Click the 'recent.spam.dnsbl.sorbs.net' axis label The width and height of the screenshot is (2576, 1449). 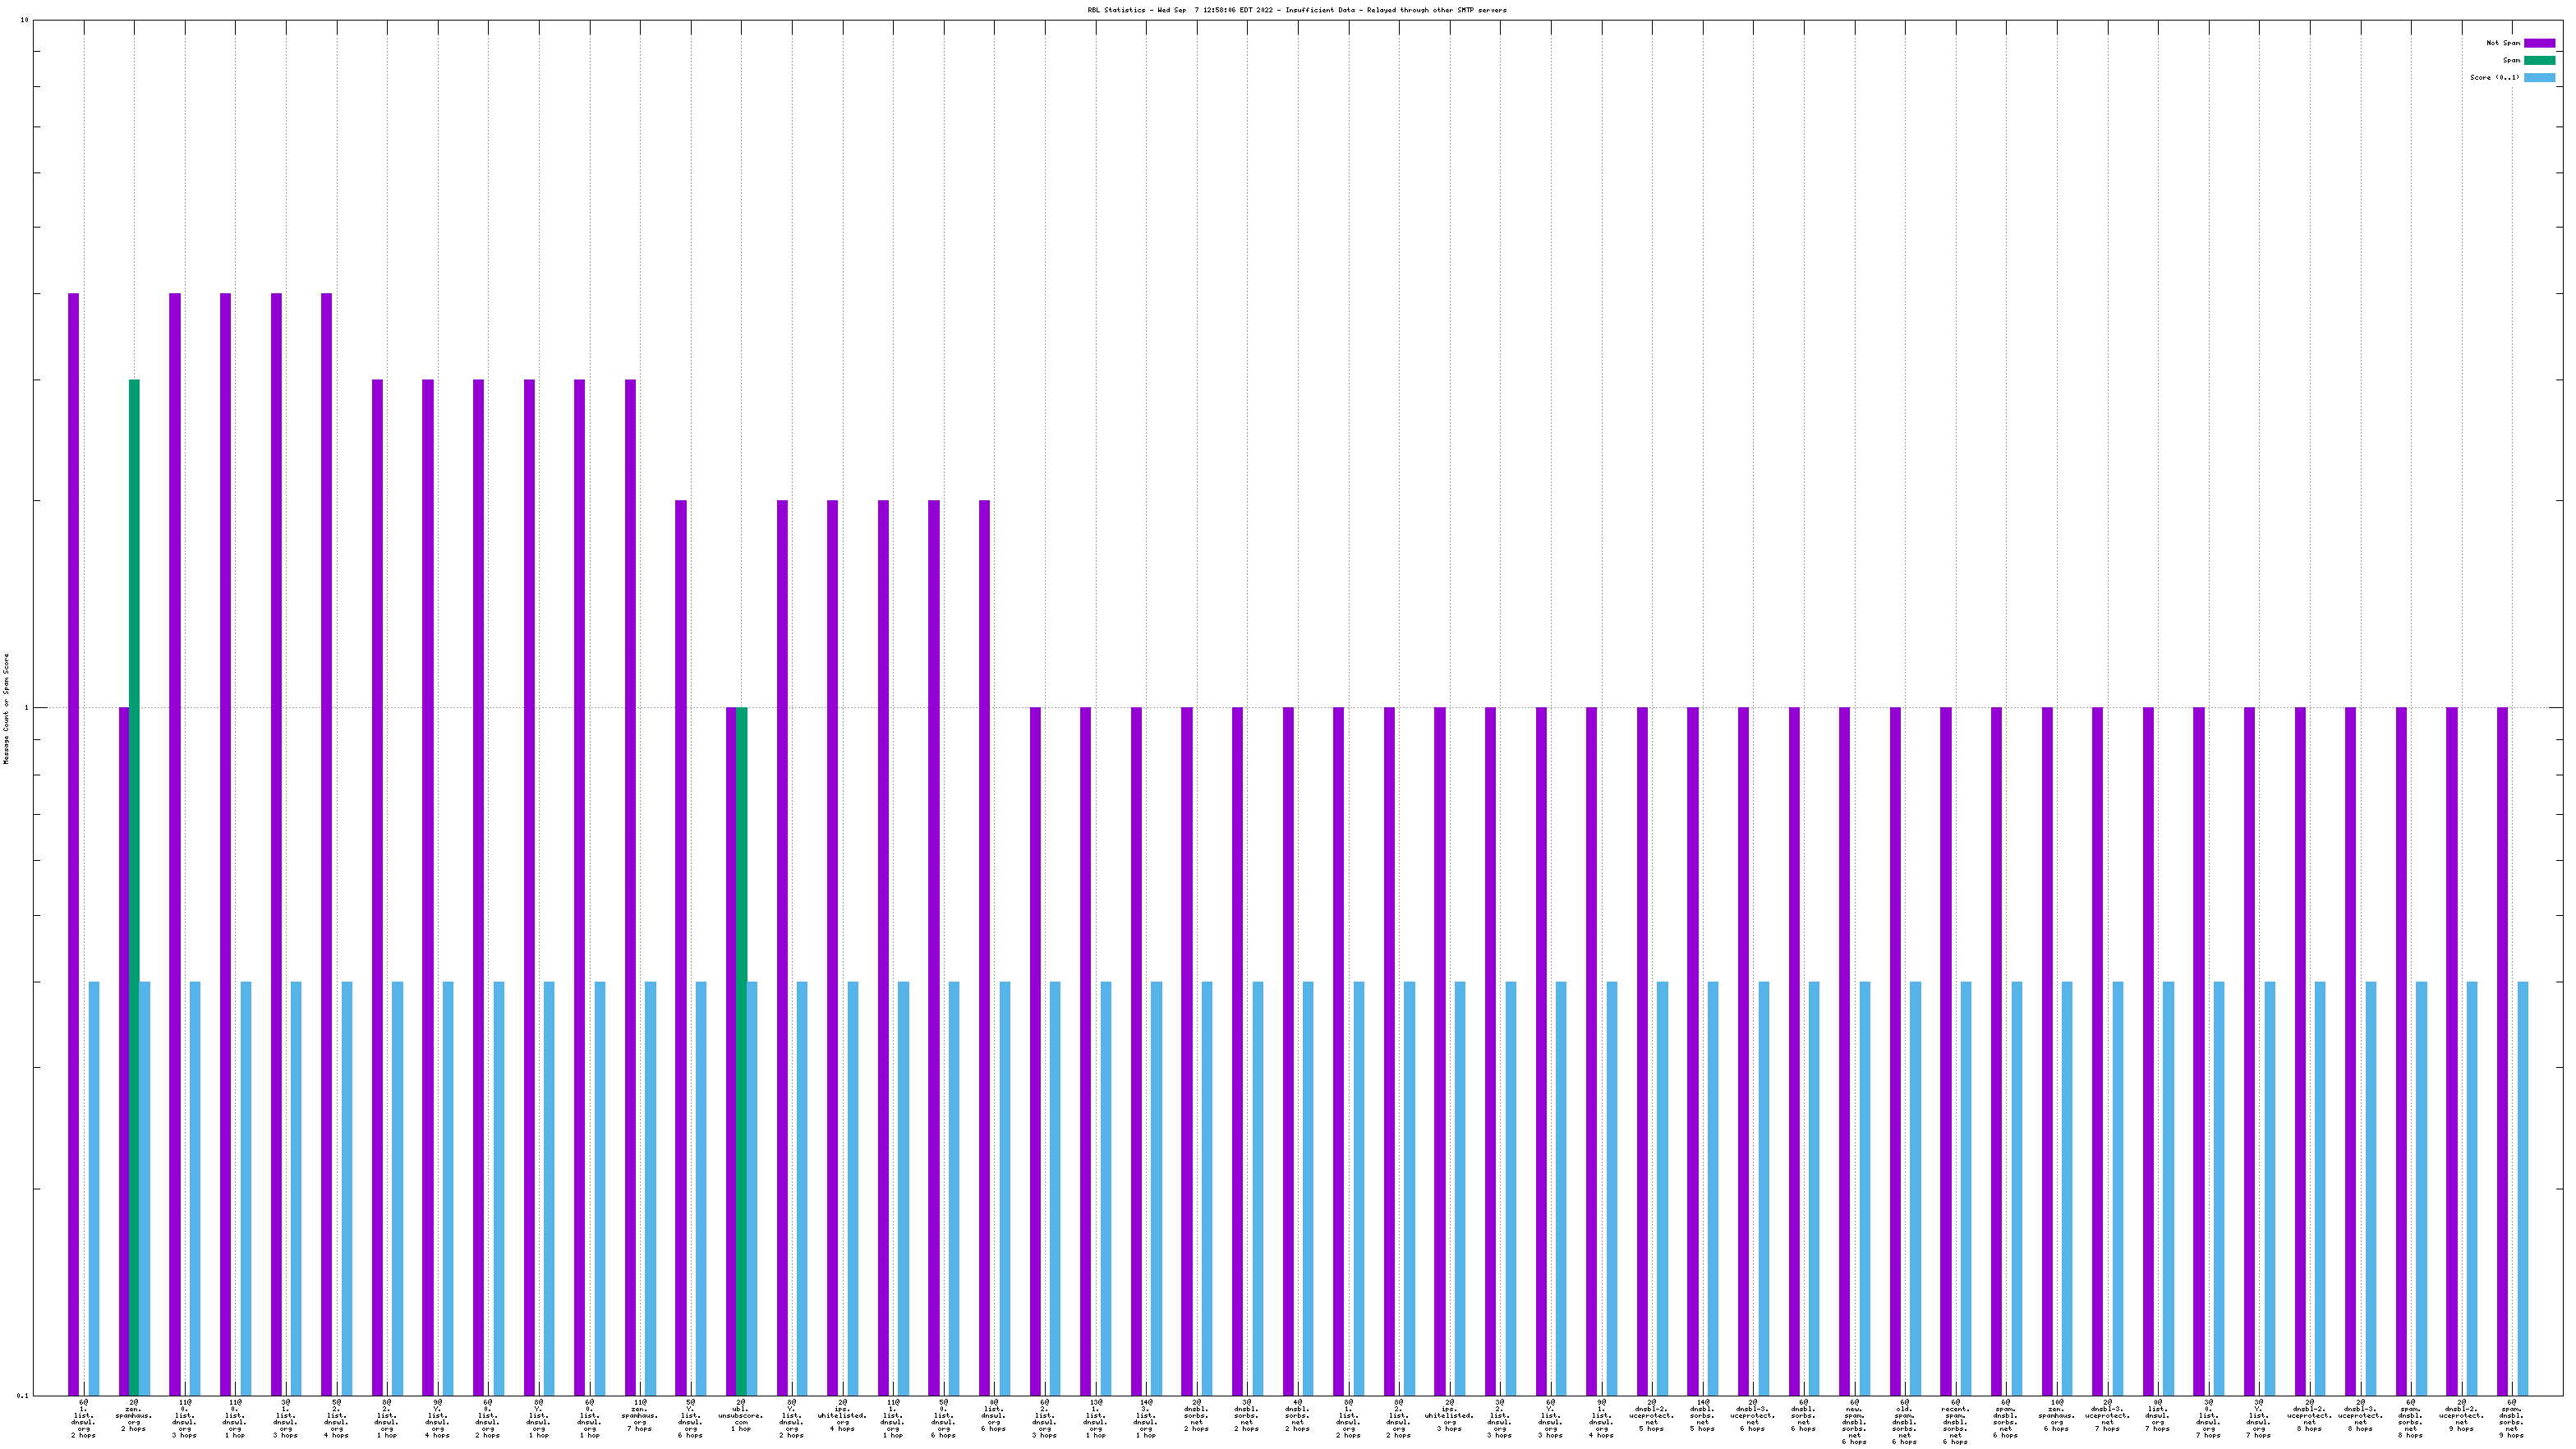click(x=1954, y=1422)
